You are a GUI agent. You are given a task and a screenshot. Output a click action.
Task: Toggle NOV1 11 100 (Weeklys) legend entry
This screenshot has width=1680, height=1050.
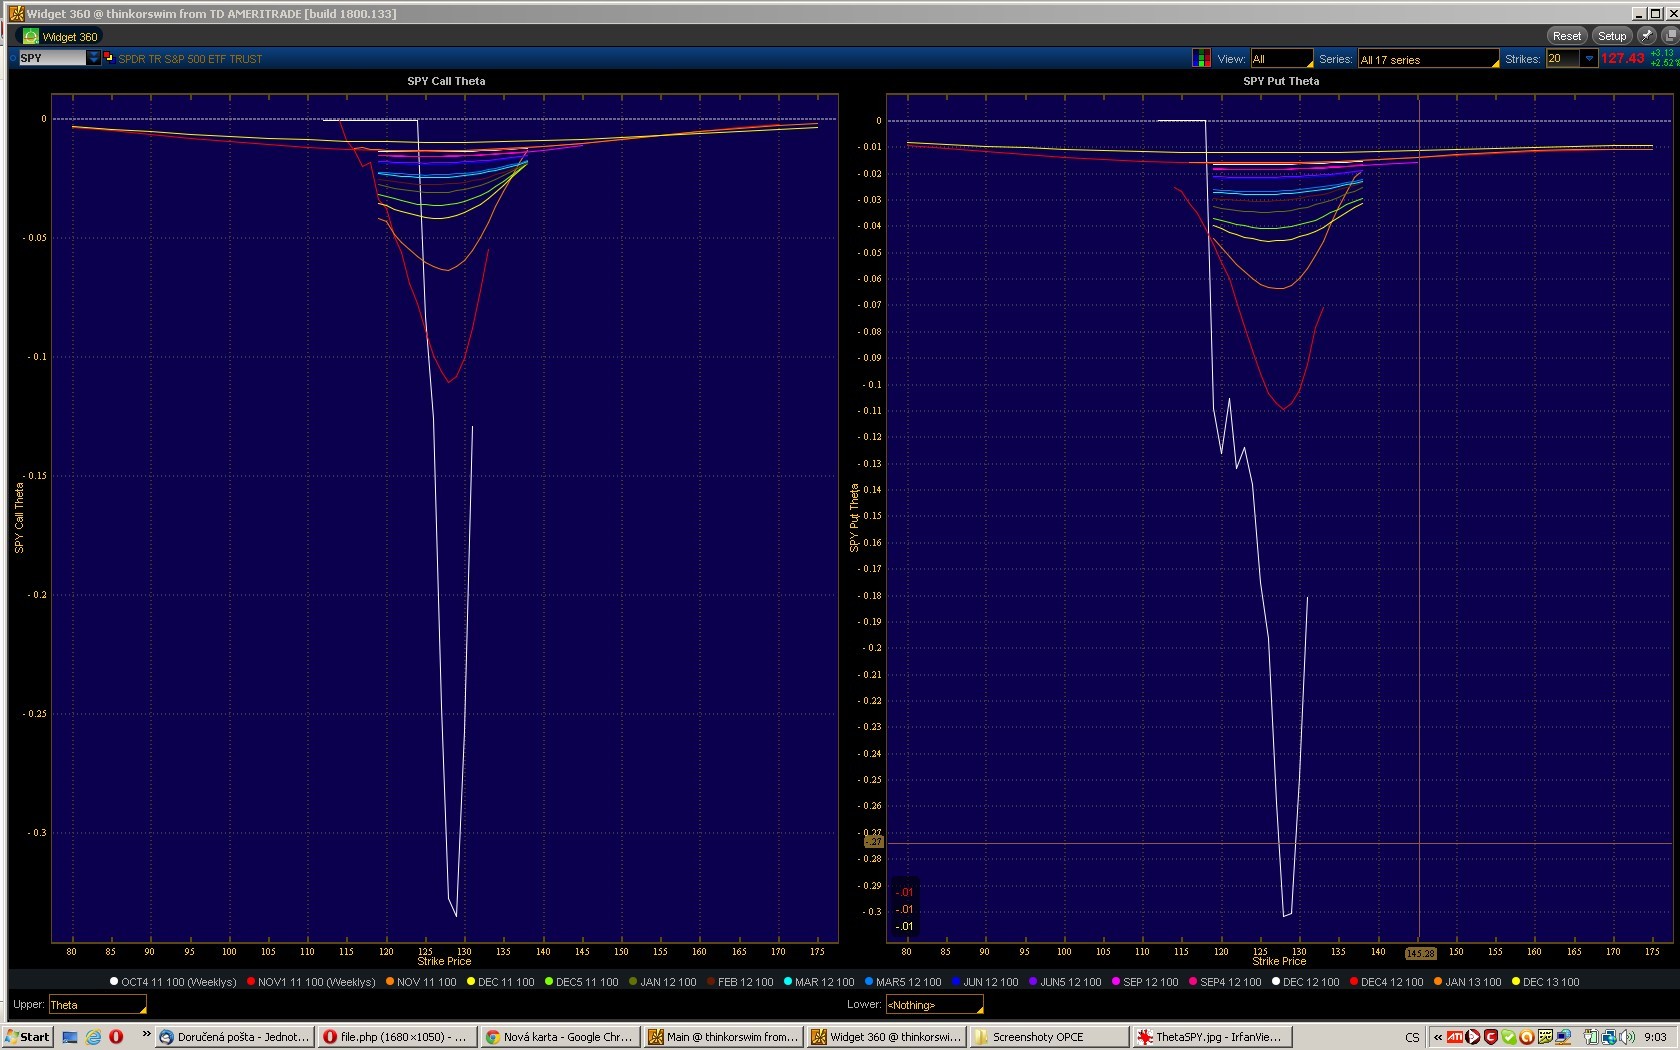pyautogui.click(x=311, y=982)
